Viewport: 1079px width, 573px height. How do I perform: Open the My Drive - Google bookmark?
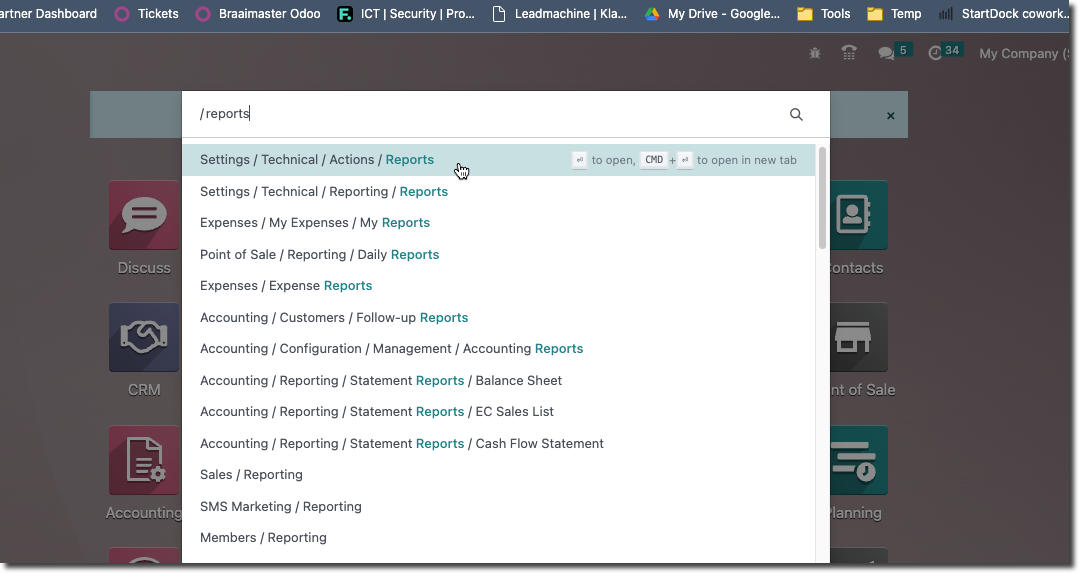pos(712,14)
